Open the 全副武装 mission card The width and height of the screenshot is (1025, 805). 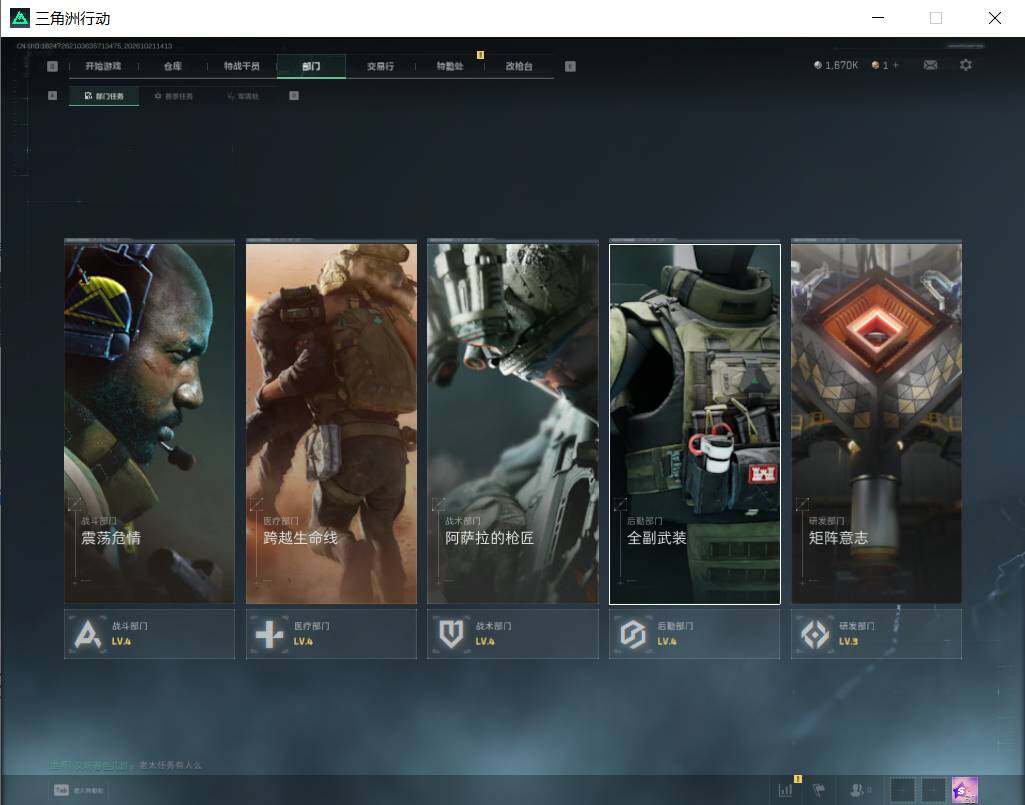pos(695,424)
